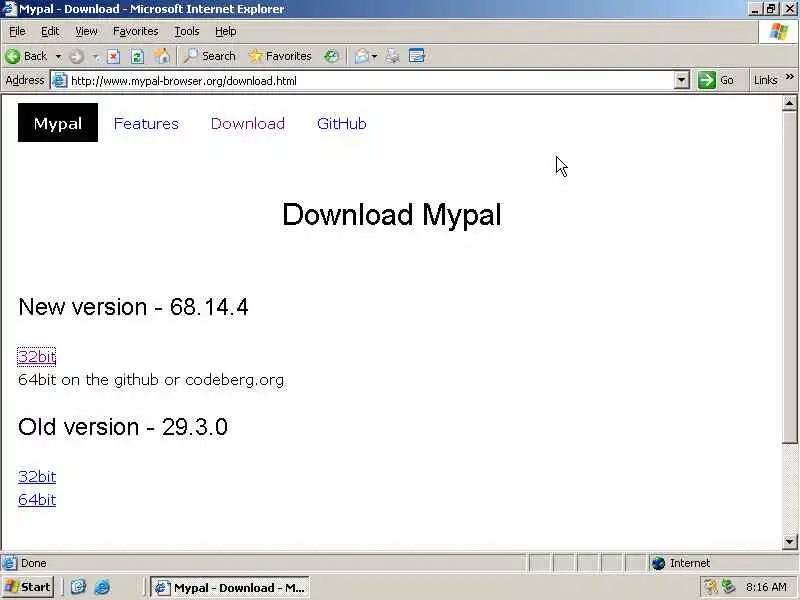Open the Help menu
Image resolution: width=800 pixels, height=600 pixels.
[x=226, y=32]
